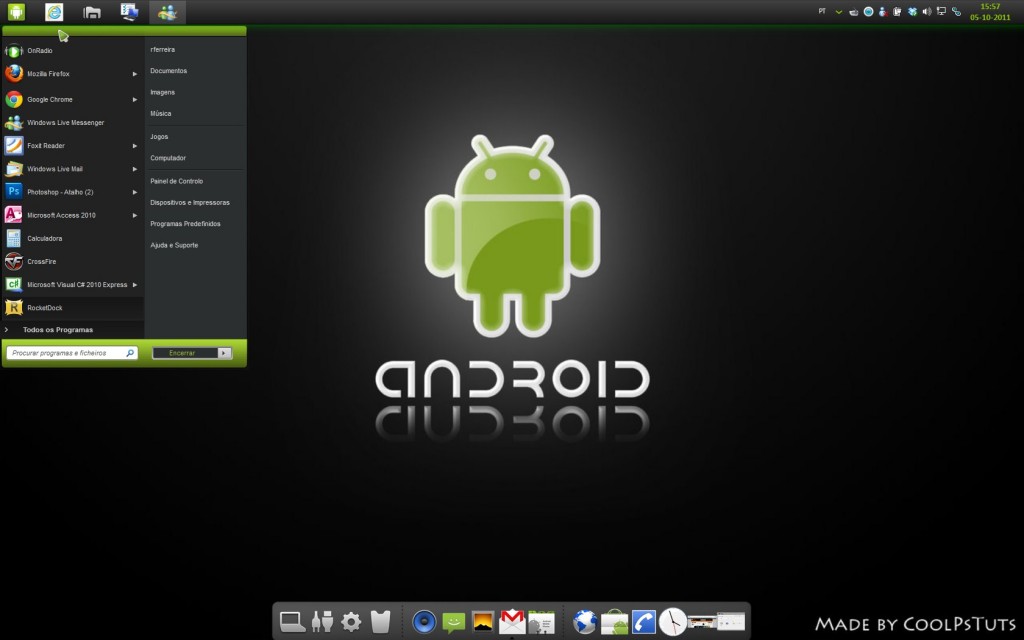Open Computador from start menu
This screenshot has width=1024, height=640.
tap(168, 158)
